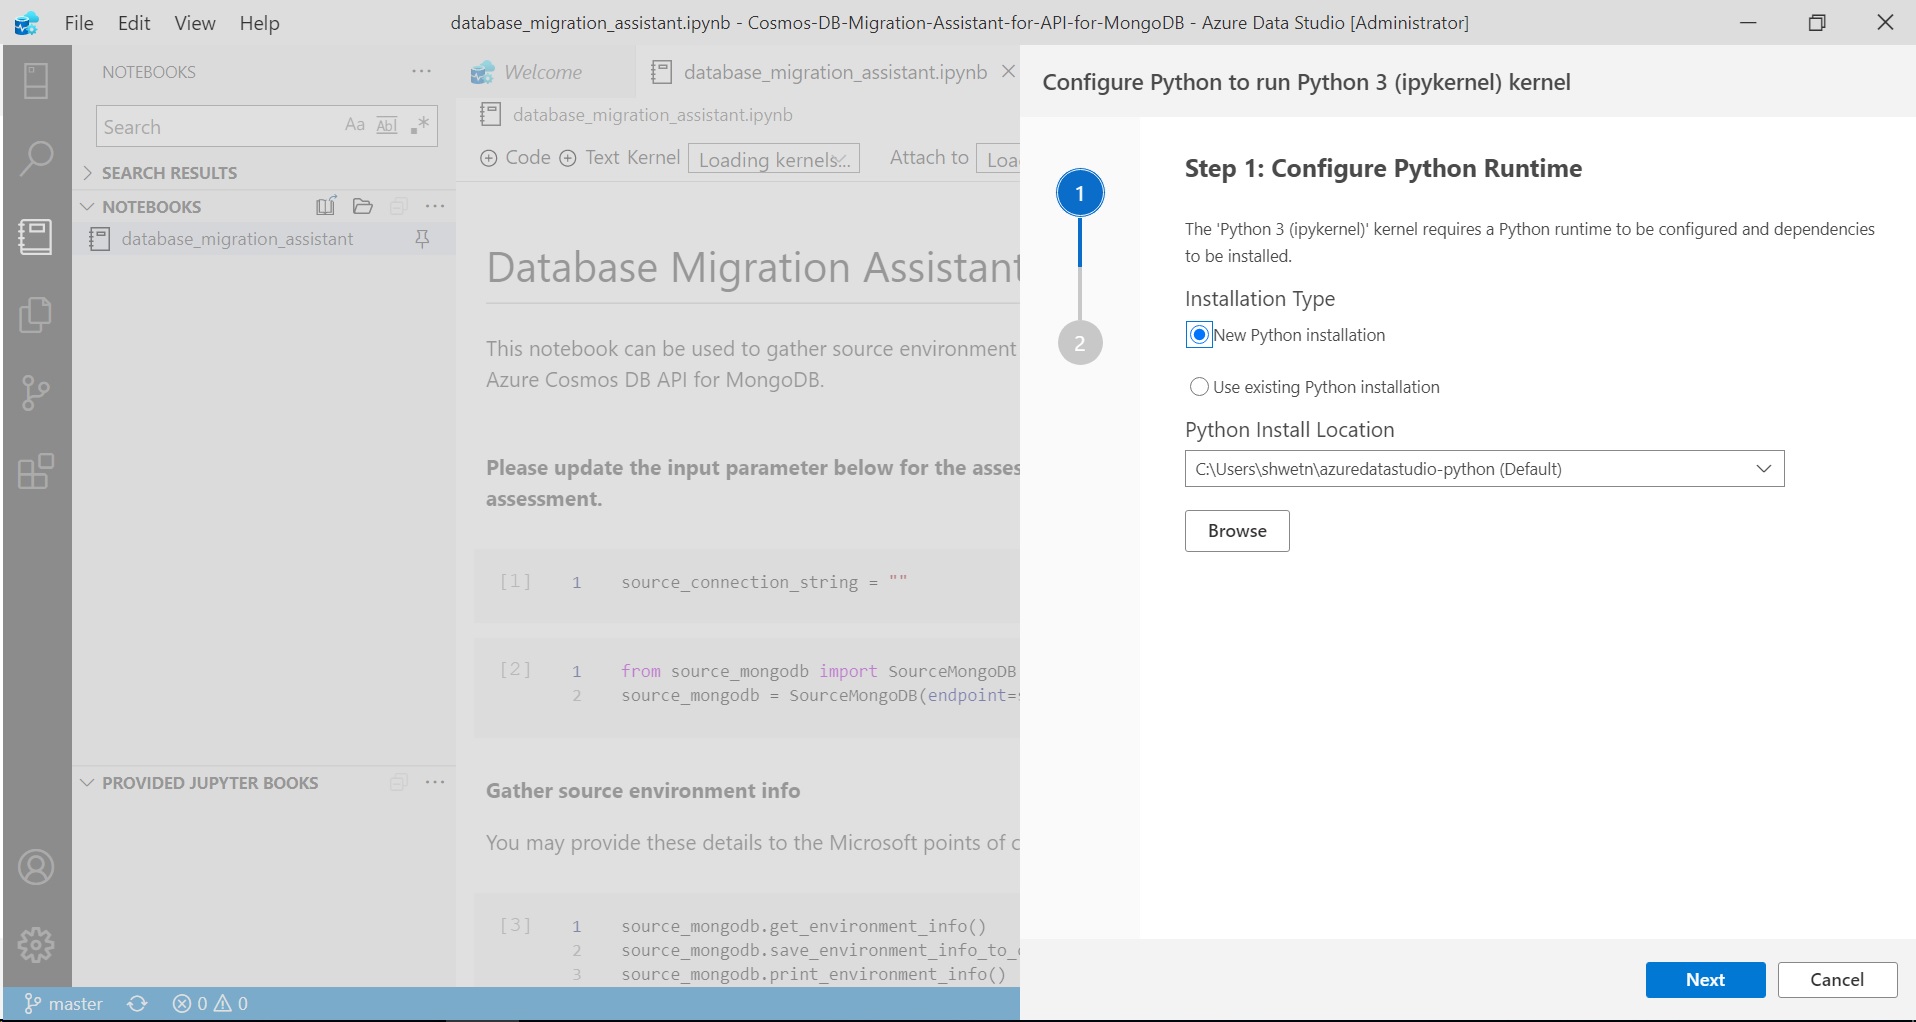Image resolution: width=1916 pixels, height=1022 pixels.
Task: Open more actions menu in Notebooks section header
Action: pyautogui.click(x=435, y=206)
